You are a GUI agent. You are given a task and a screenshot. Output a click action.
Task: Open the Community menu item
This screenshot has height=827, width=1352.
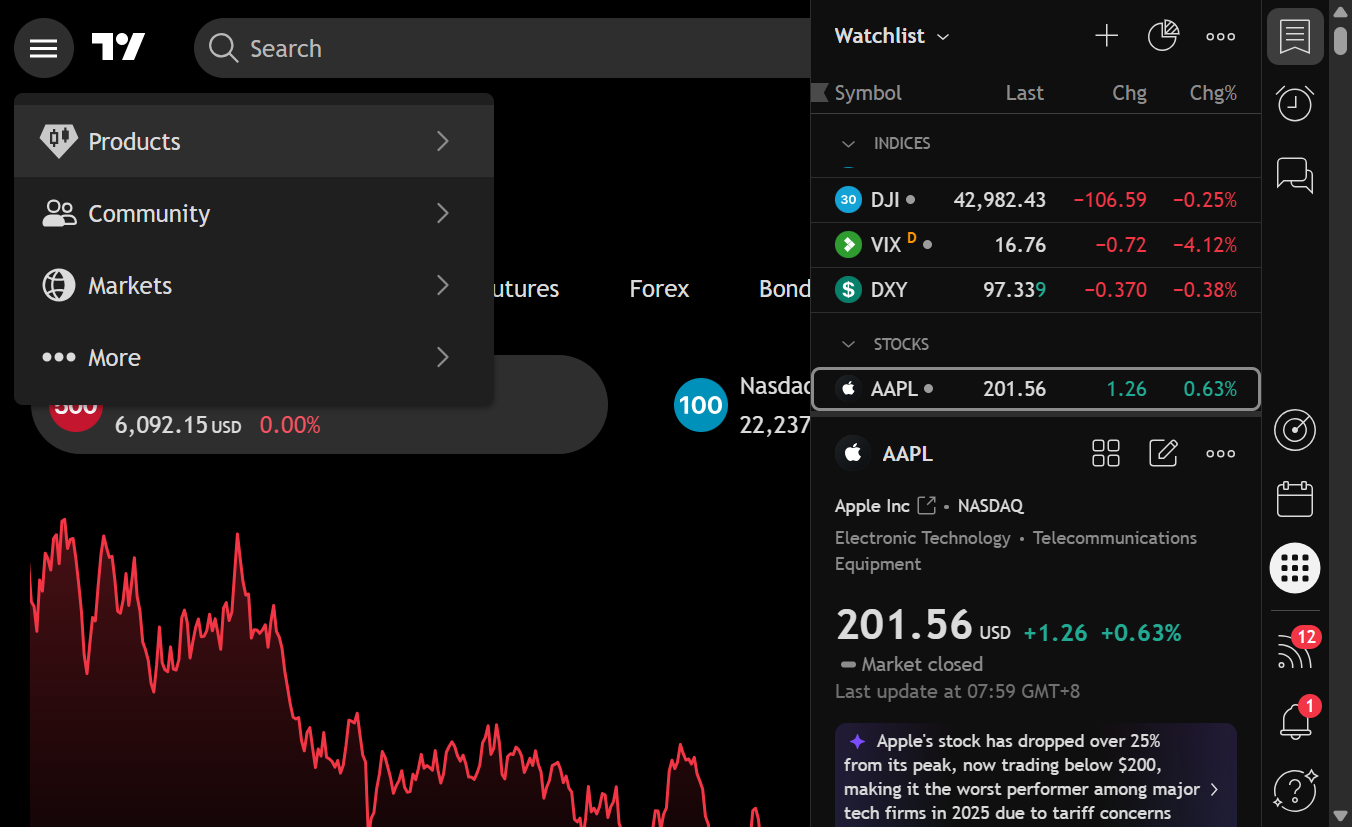click(x=254, y=213)
